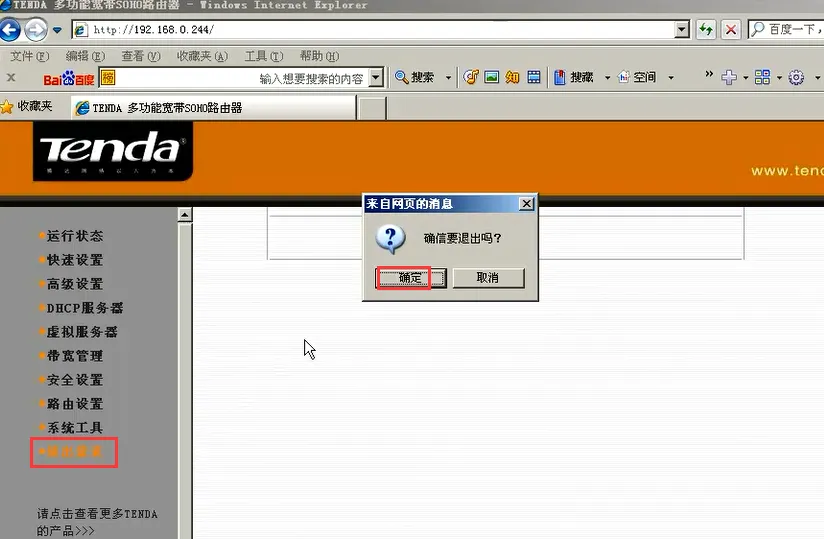This screenshot has height=539, width=824.
Task: Click the browser Back arrow button
Action: click(x=10, y=29)
